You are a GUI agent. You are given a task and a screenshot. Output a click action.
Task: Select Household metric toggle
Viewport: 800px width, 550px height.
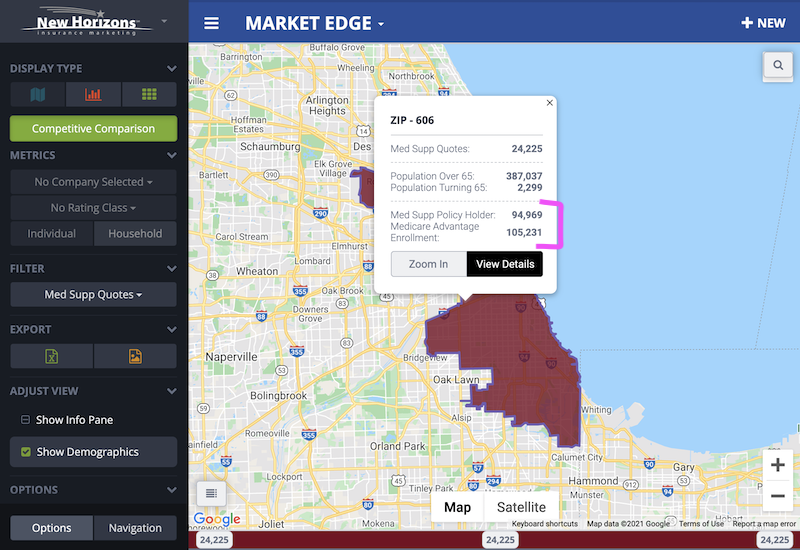click(135, 234)
